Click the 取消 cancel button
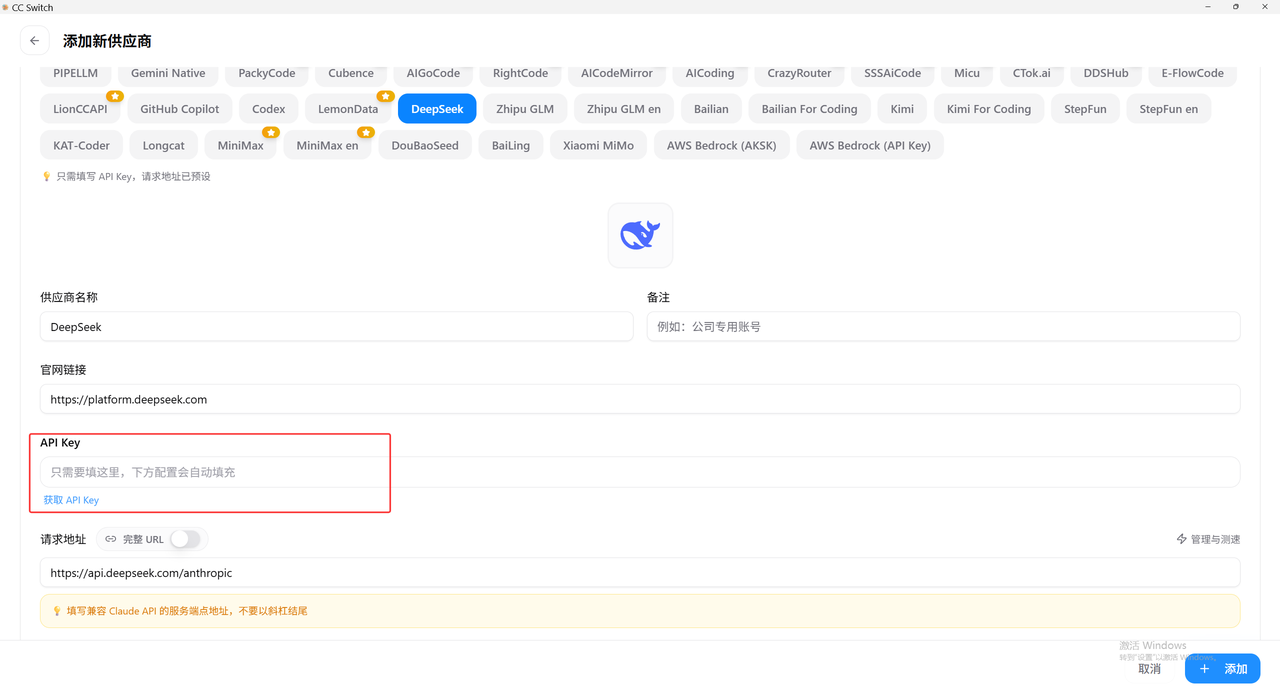Image resolution: width=1280 pixels, height=696 pixels. pyautogui.click(x=1149, y=669)
